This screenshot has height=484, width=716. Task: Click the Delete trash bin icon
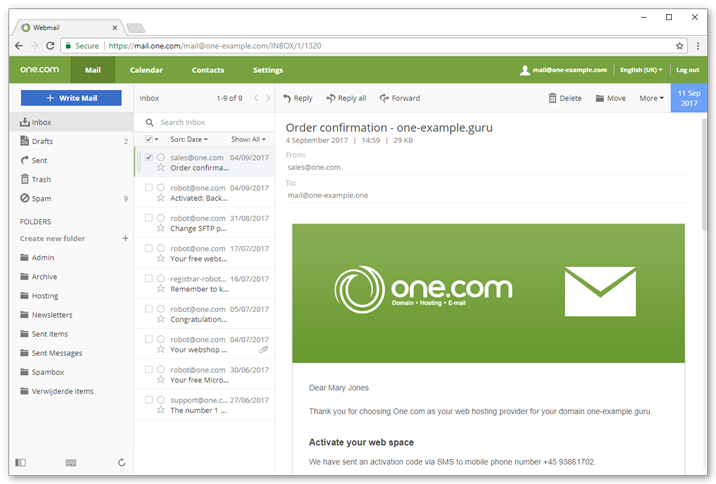(553, 98)
